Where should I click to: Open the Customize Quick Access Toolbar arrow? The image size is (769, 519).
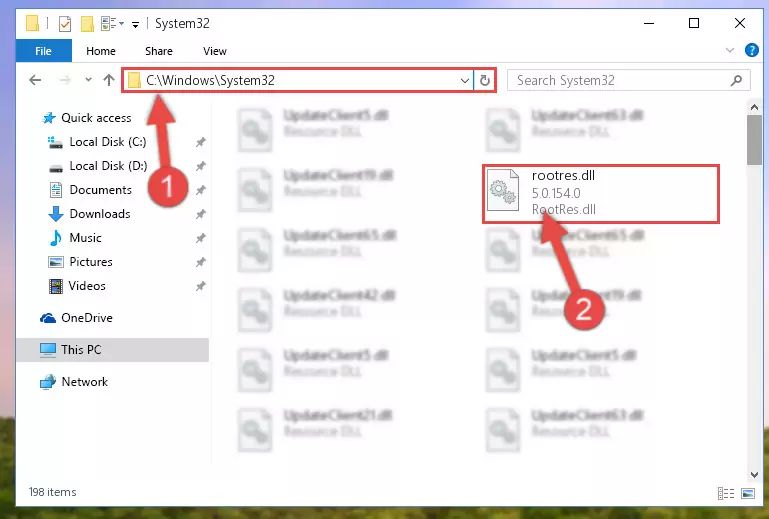(x=135, y=24)
